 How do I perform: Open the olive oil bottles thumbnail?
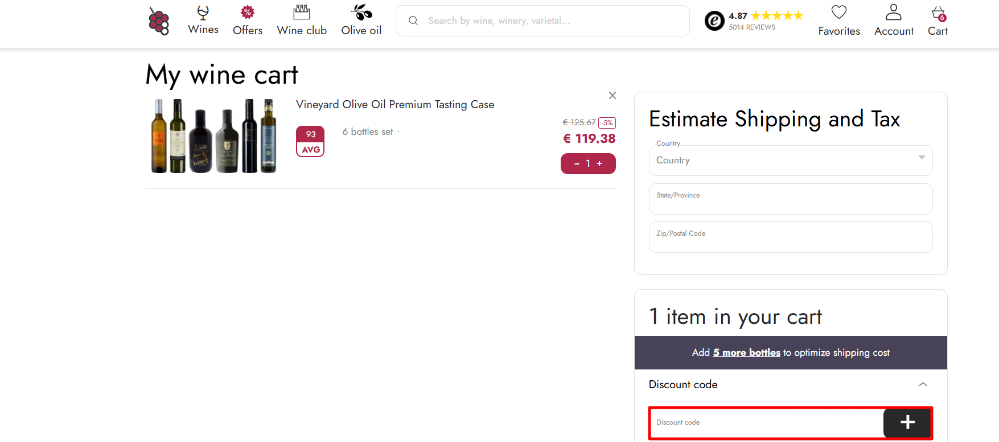pos(214,136)
